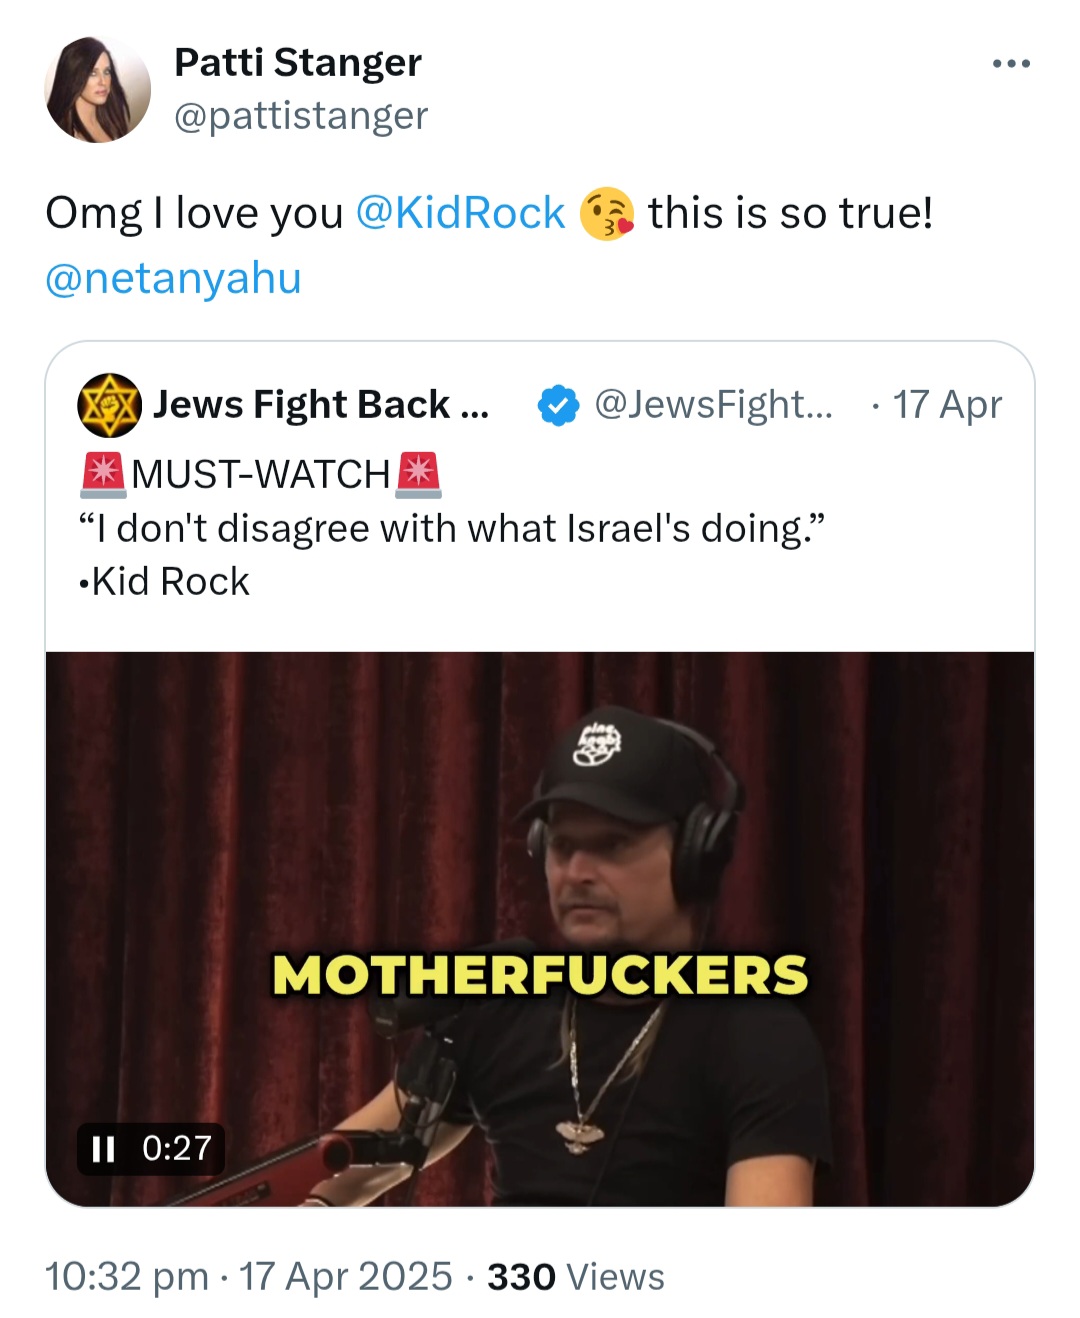Screen dimensions: 1080x1318
Task: Pause the video via pause icon
Action: pos(103,1148)
